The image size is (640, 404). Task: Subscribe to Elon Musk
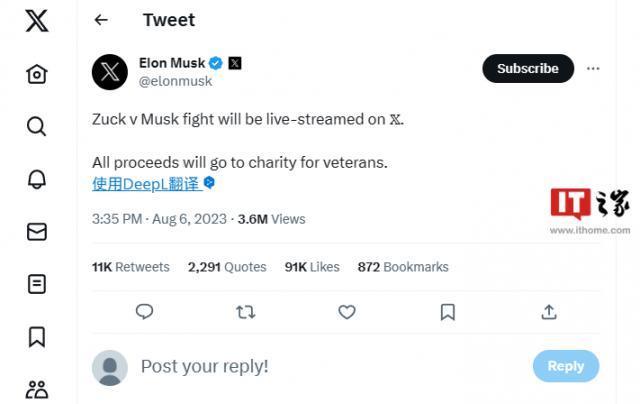527,69
